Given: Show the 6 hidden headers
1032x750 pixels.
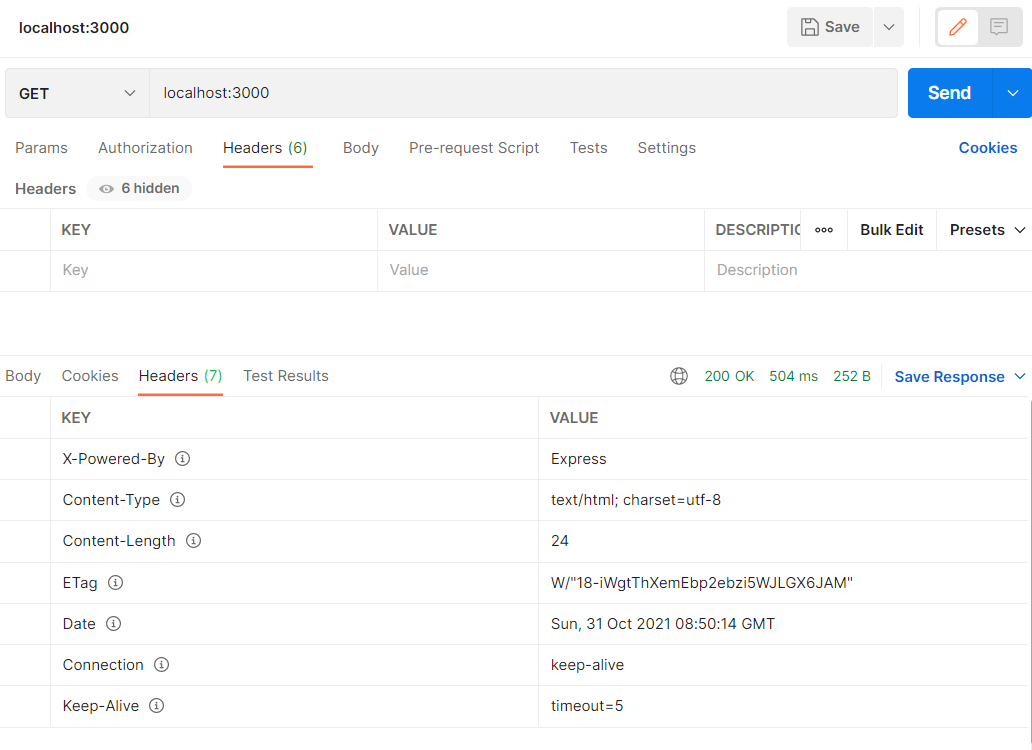Looking at the screenshot, I should (x=139, y=188).
